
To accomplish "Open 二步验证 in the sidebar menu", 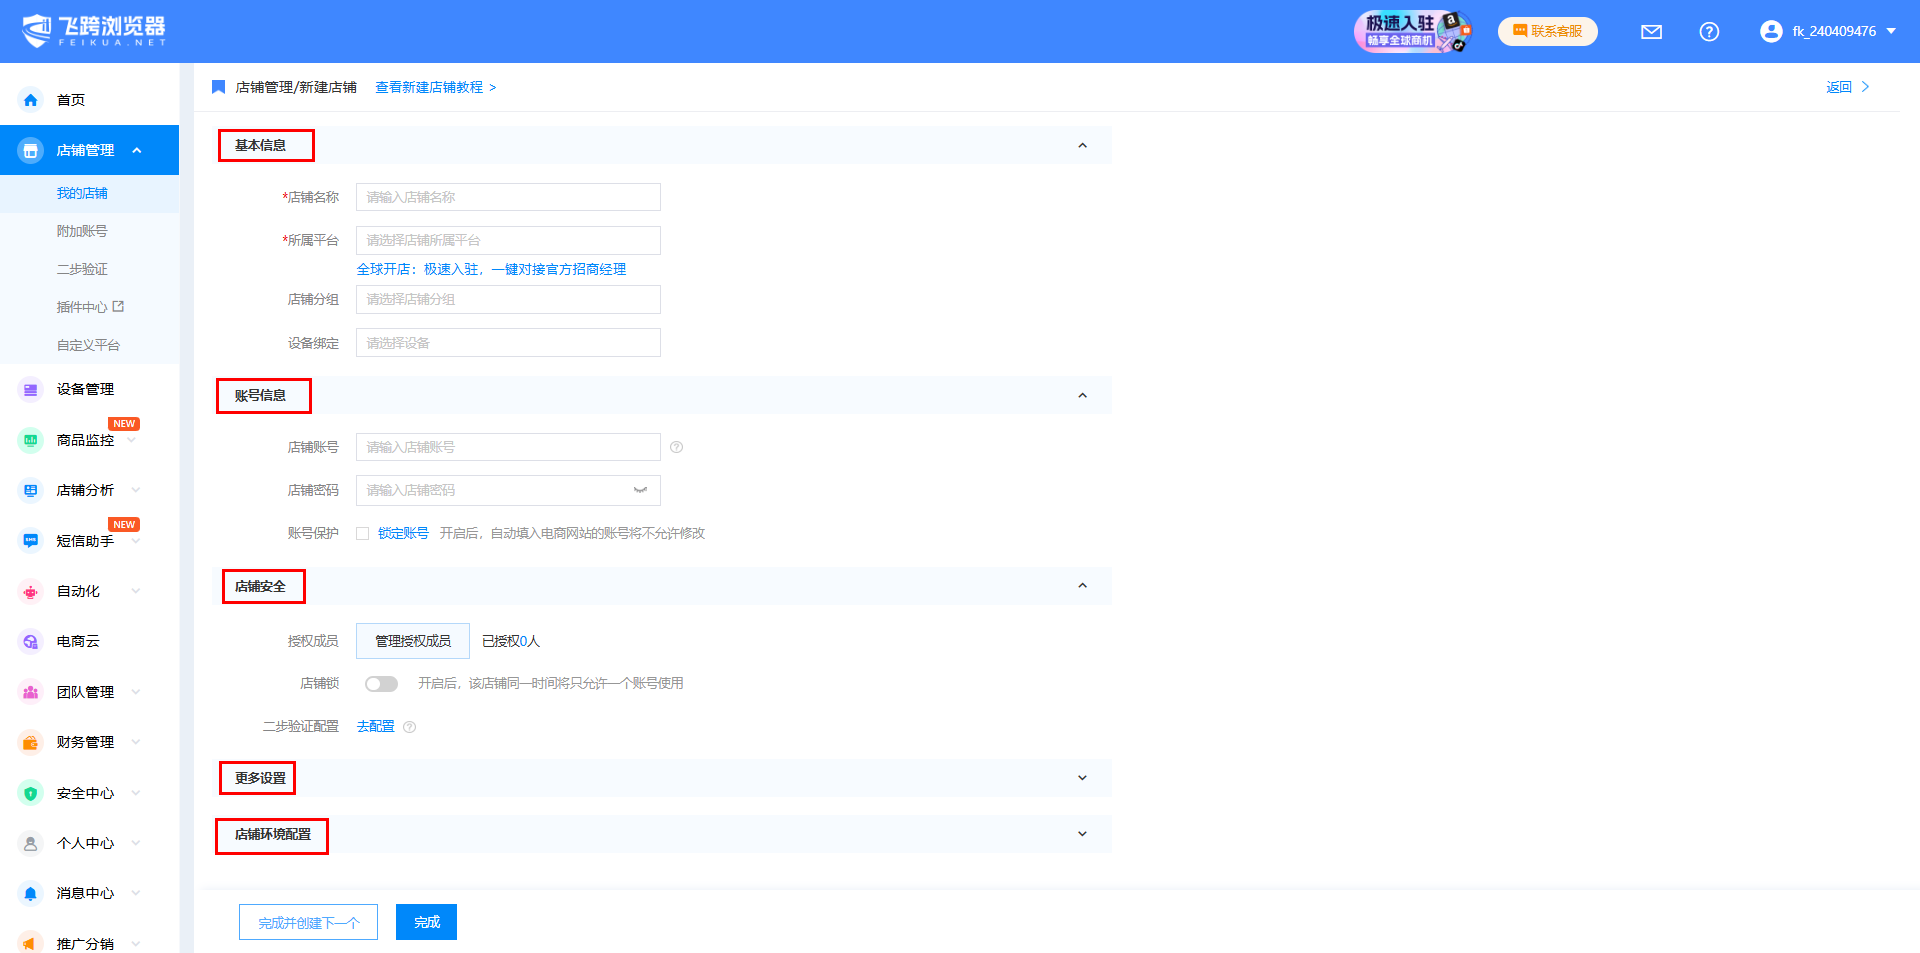I will pos(82,269).
